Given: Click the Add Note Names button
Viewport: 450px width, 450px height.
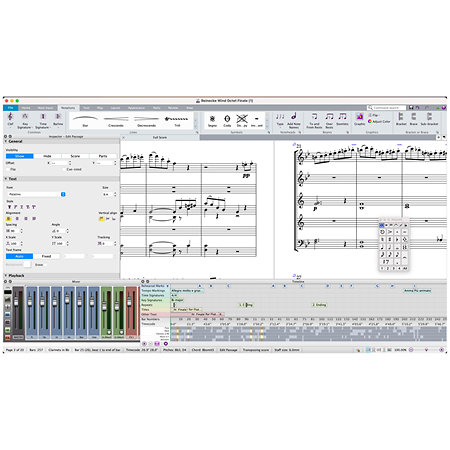Looking at the screenshot, I should coord(294,120).
